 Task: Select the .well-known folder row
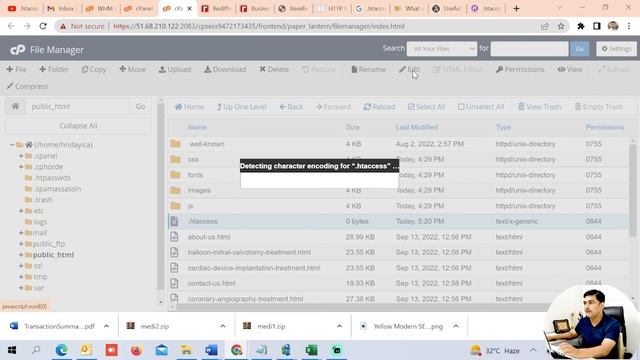coord(398,144)
